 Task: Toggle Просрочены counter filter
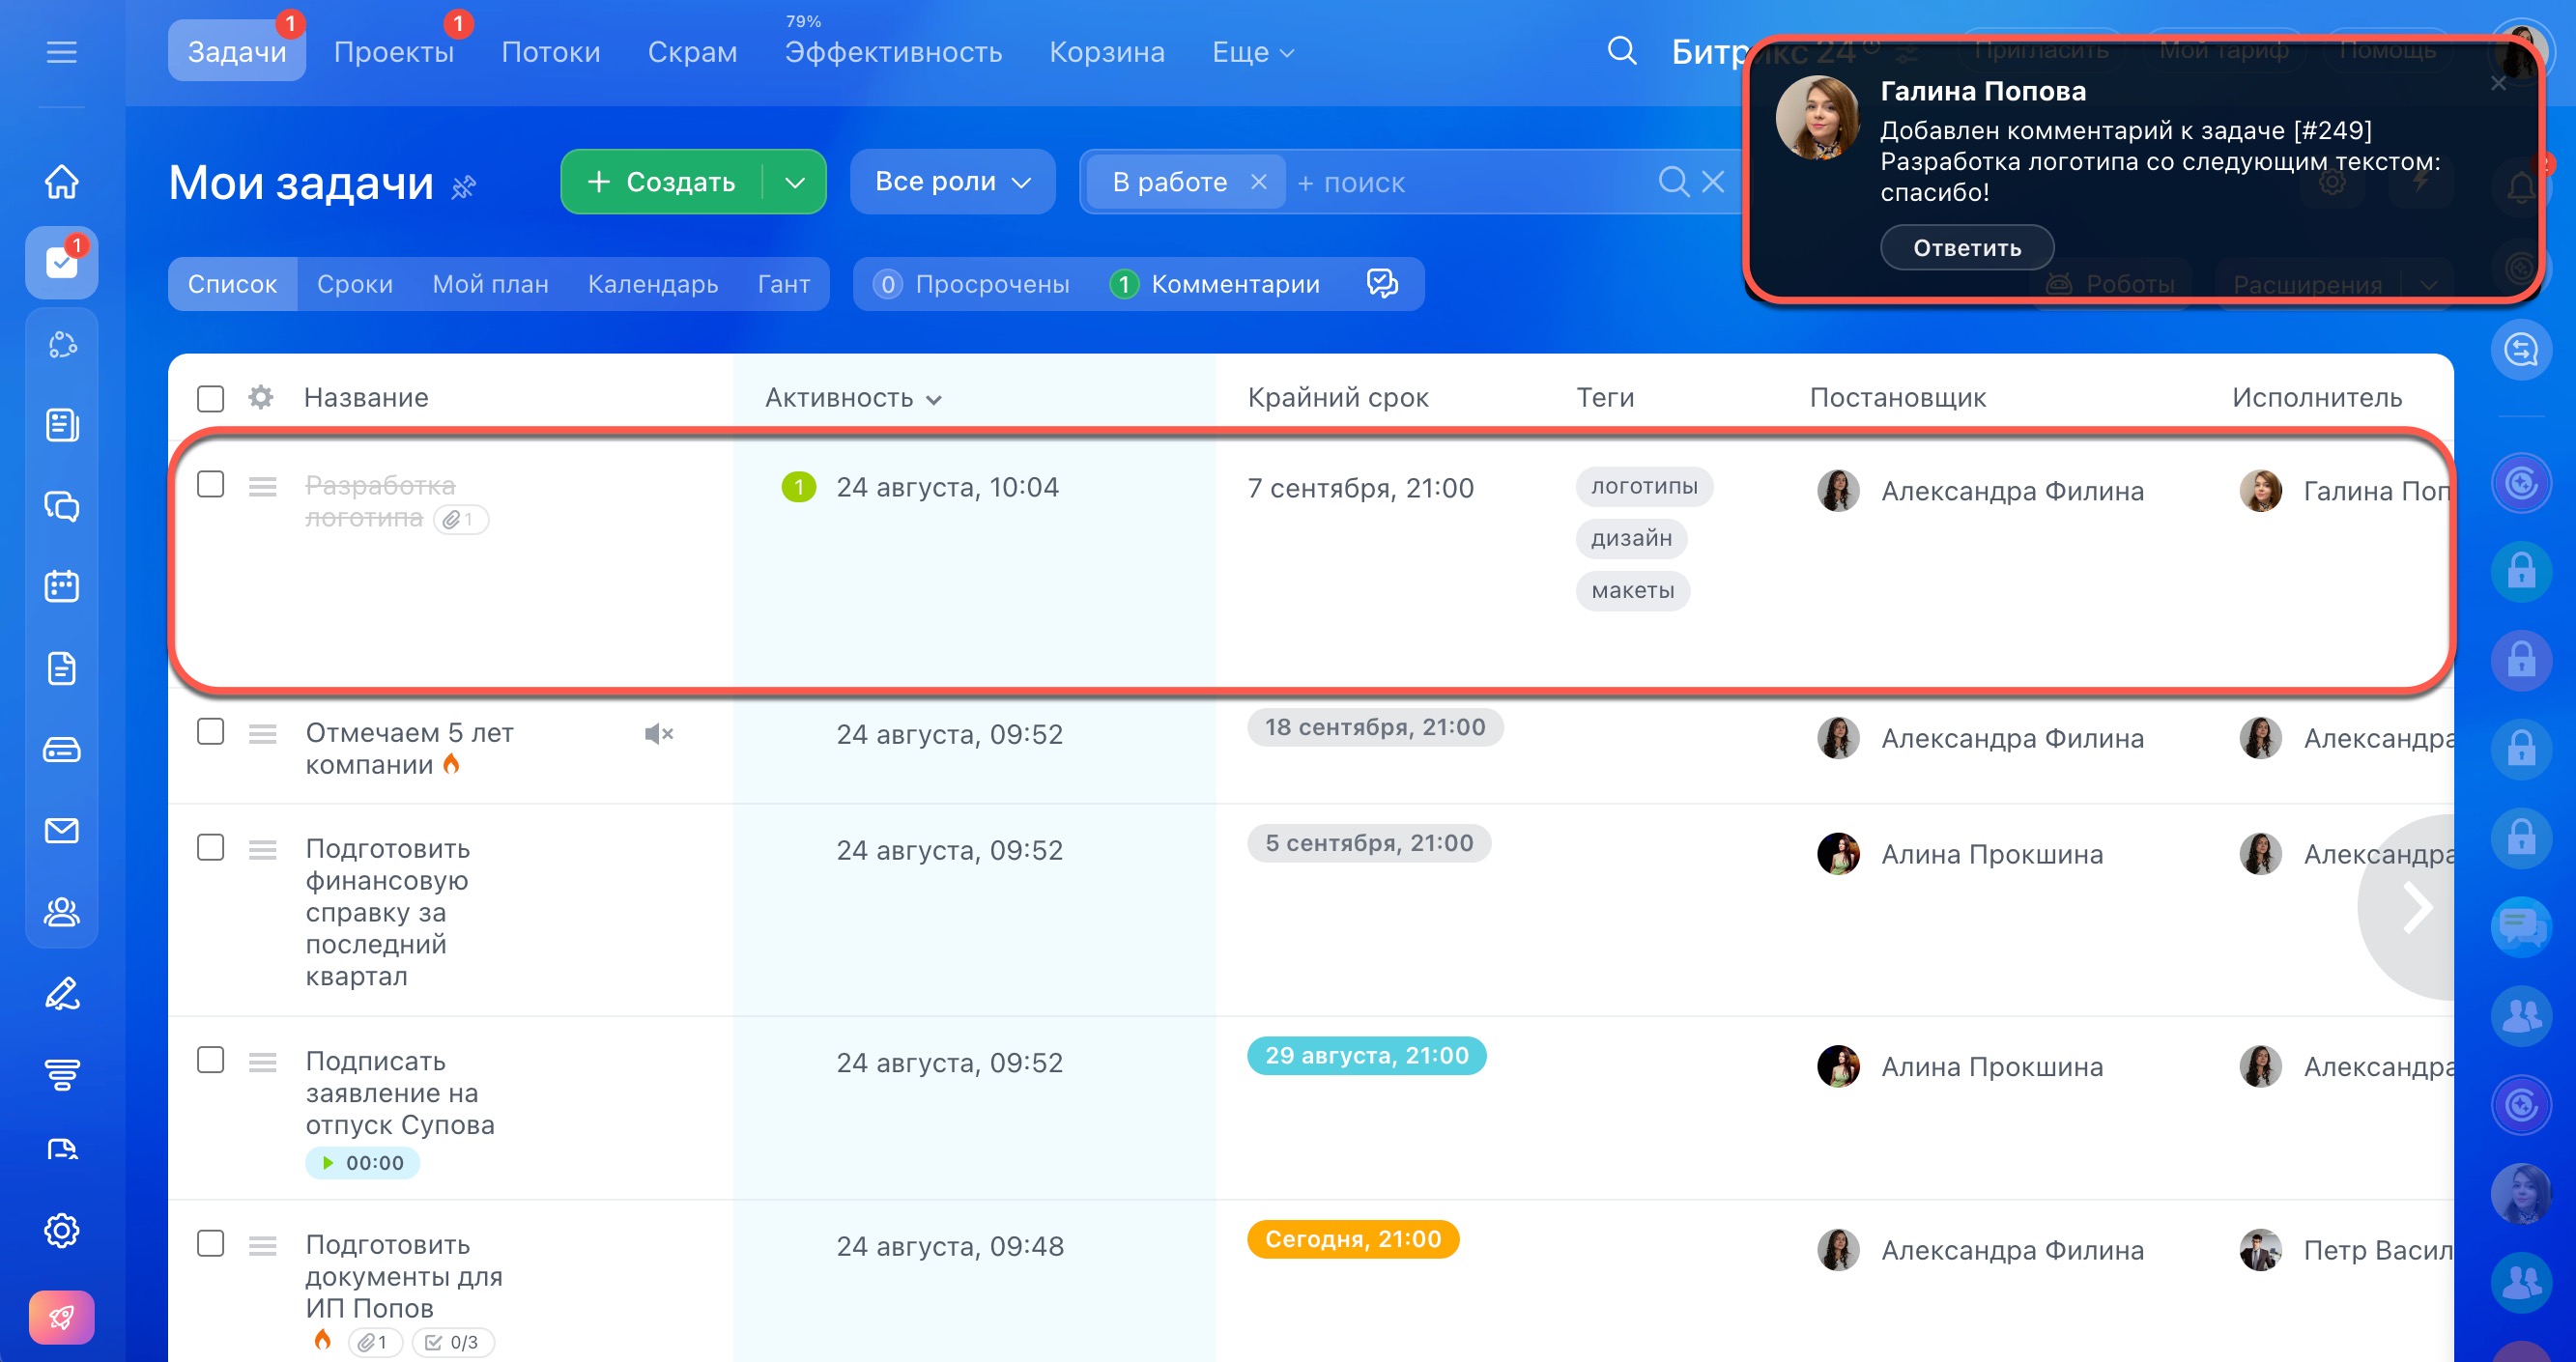pos(973,284)
